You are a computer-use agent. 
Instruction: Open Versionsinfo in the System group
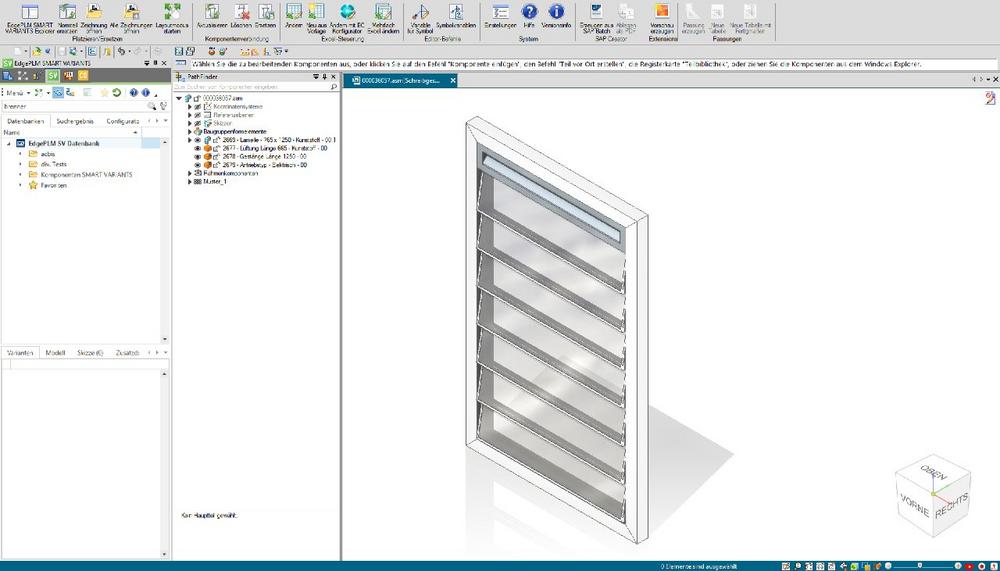pos(557,12)
